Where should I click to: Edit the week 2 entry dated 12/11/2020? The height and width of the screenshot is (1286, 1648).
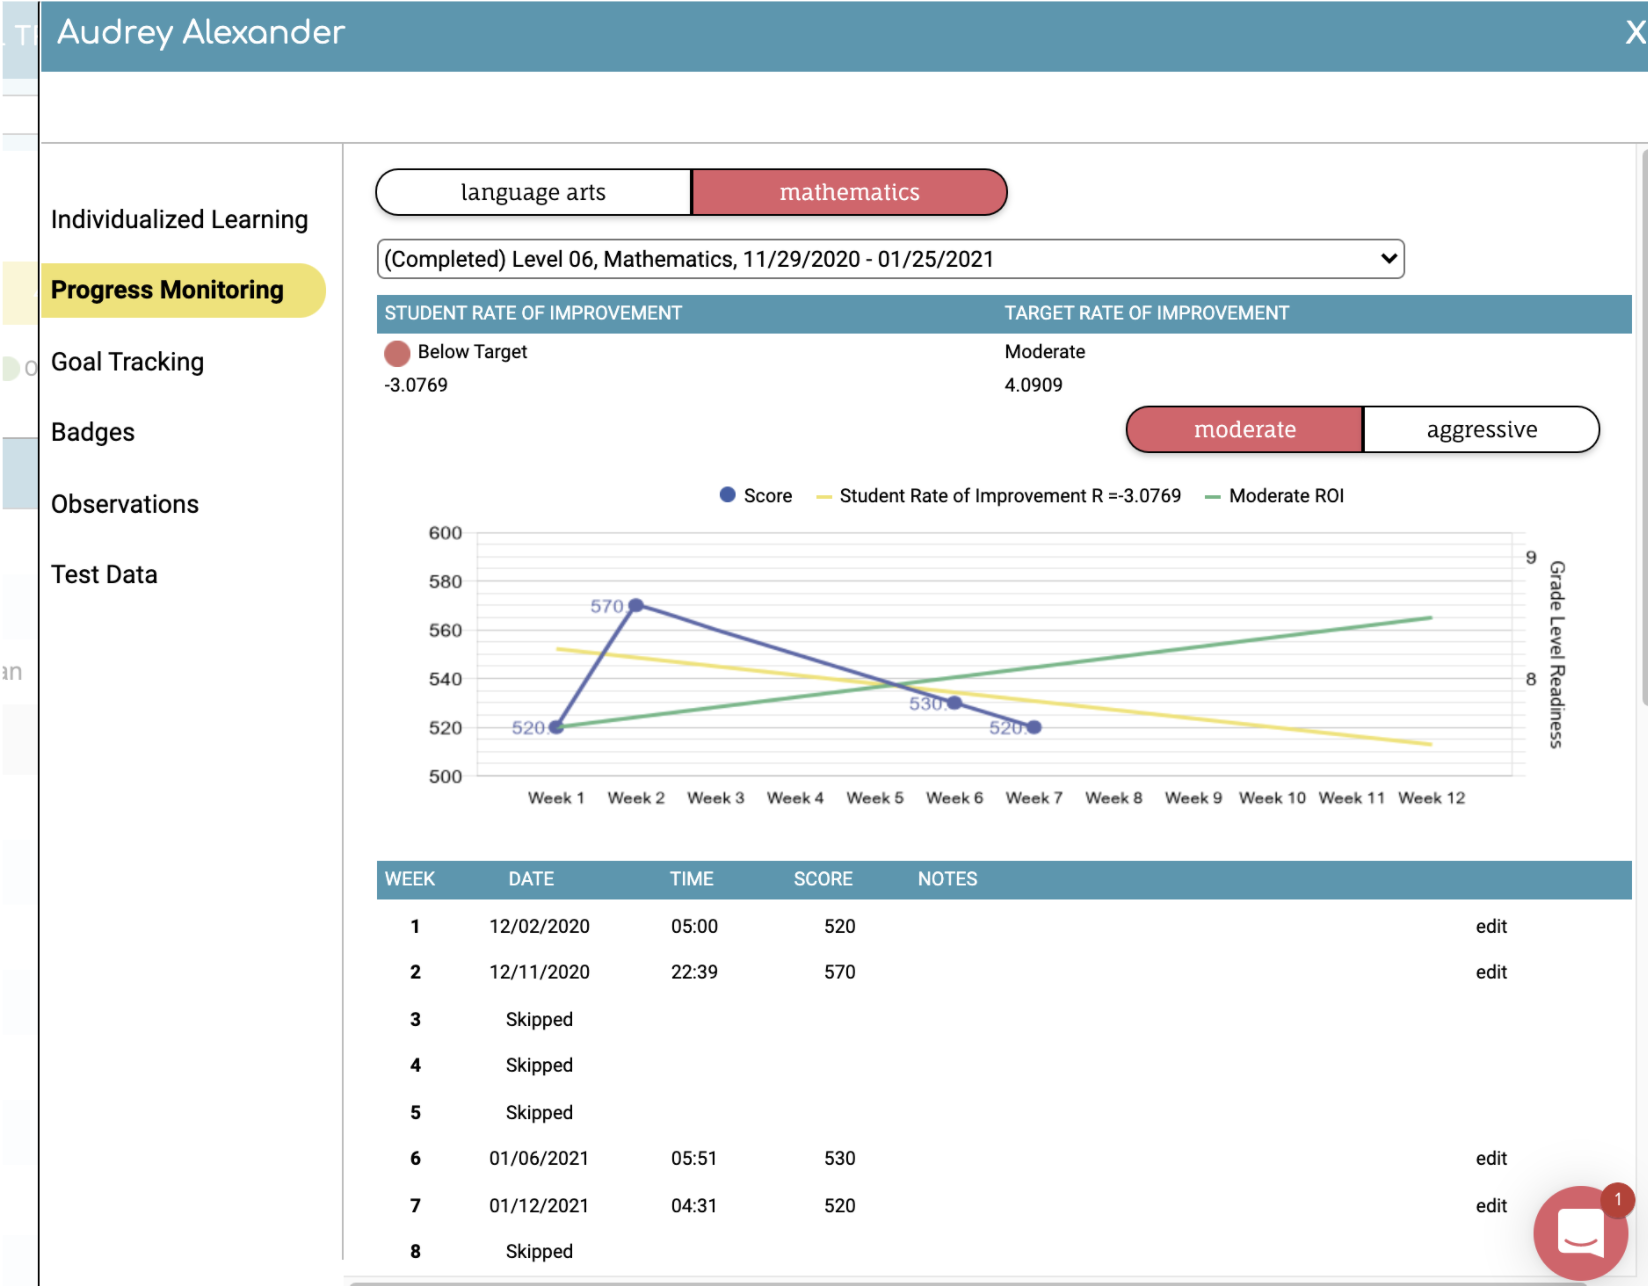[1491, 972]
